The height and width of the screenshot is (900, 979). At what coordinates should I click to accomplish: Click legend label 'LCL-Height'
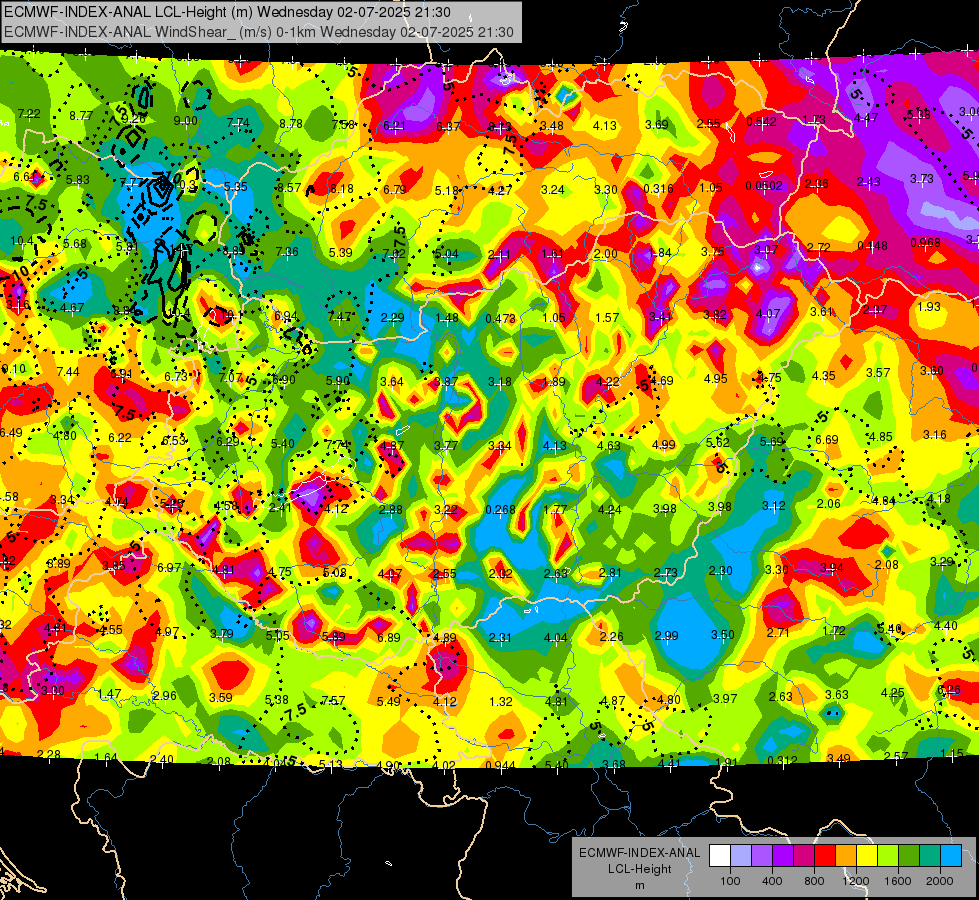[639, 869]
